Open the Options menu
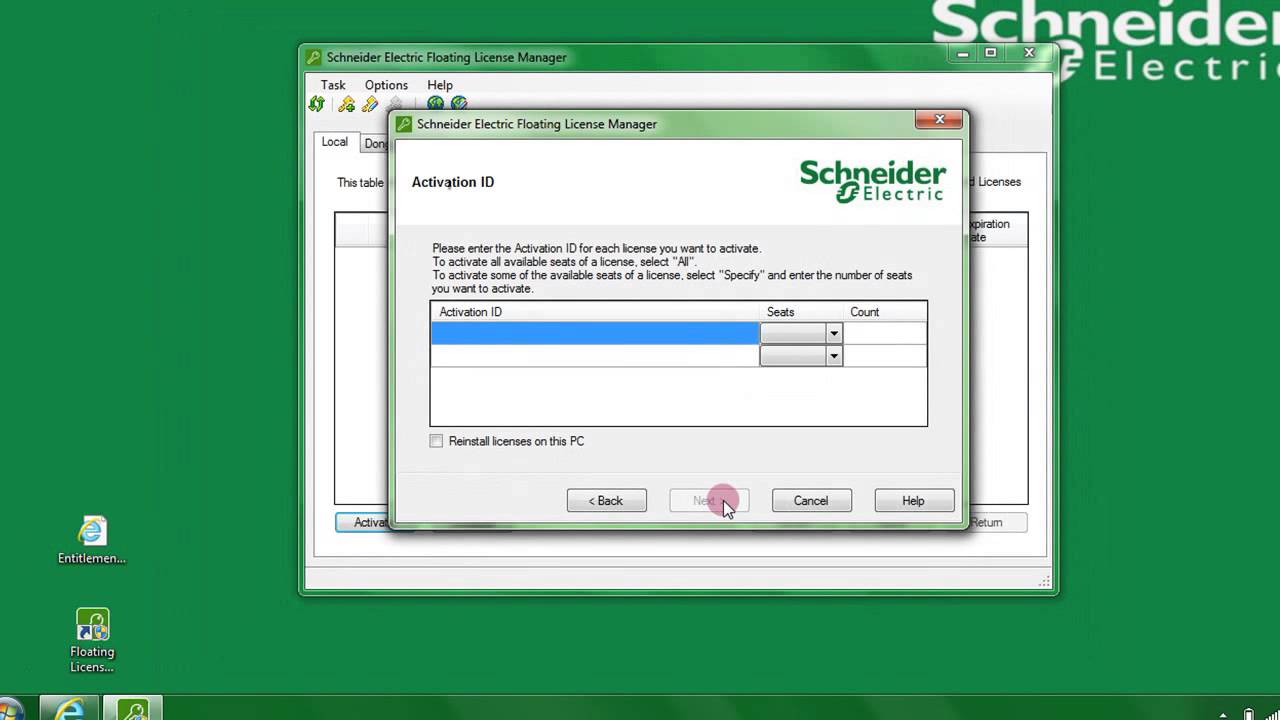The image size is (1280, 720). 386,85
